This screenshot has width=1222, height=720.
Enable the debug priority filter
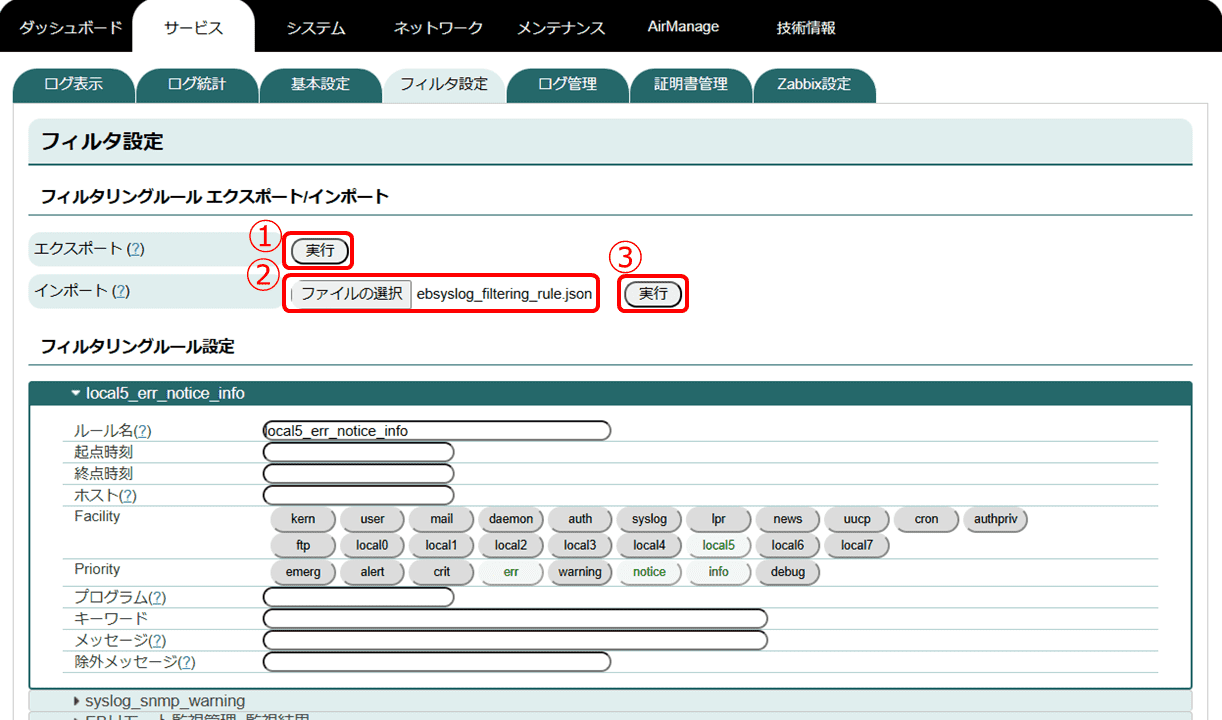[787, 571]
